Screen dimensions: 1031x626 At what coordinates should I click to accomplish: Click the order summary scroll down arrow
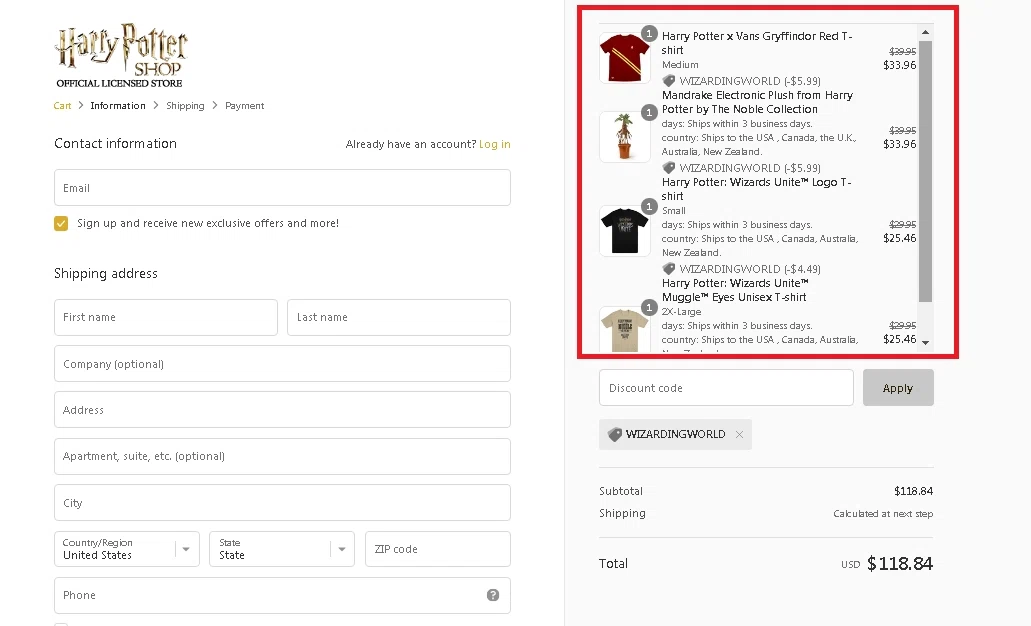925,343
